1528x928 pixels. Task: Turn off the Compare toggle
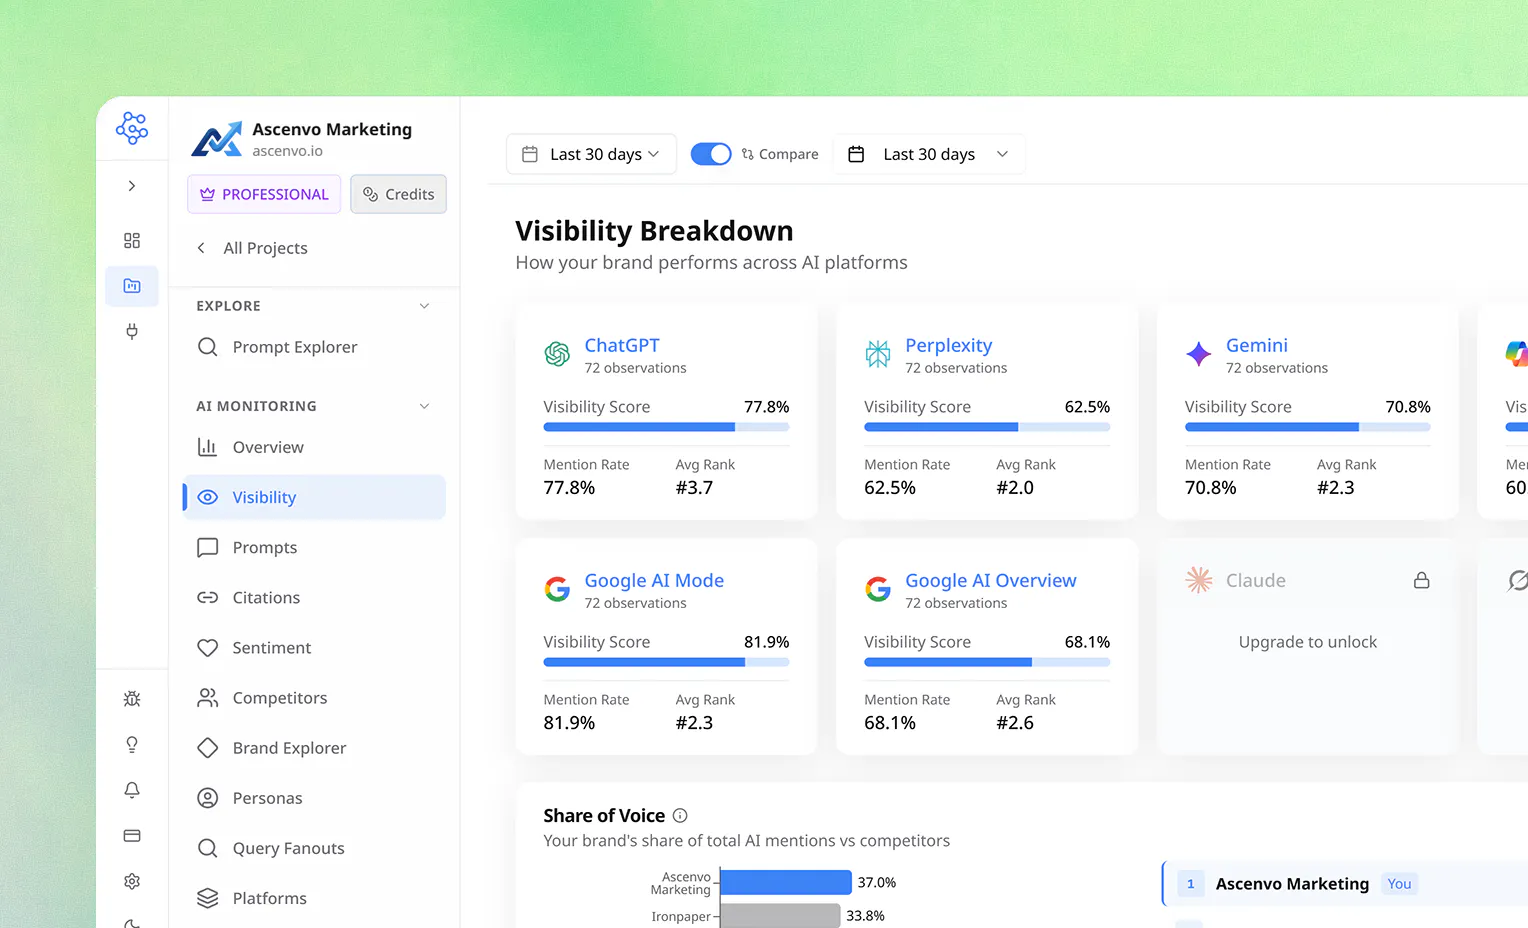click(x=711, y=154)
